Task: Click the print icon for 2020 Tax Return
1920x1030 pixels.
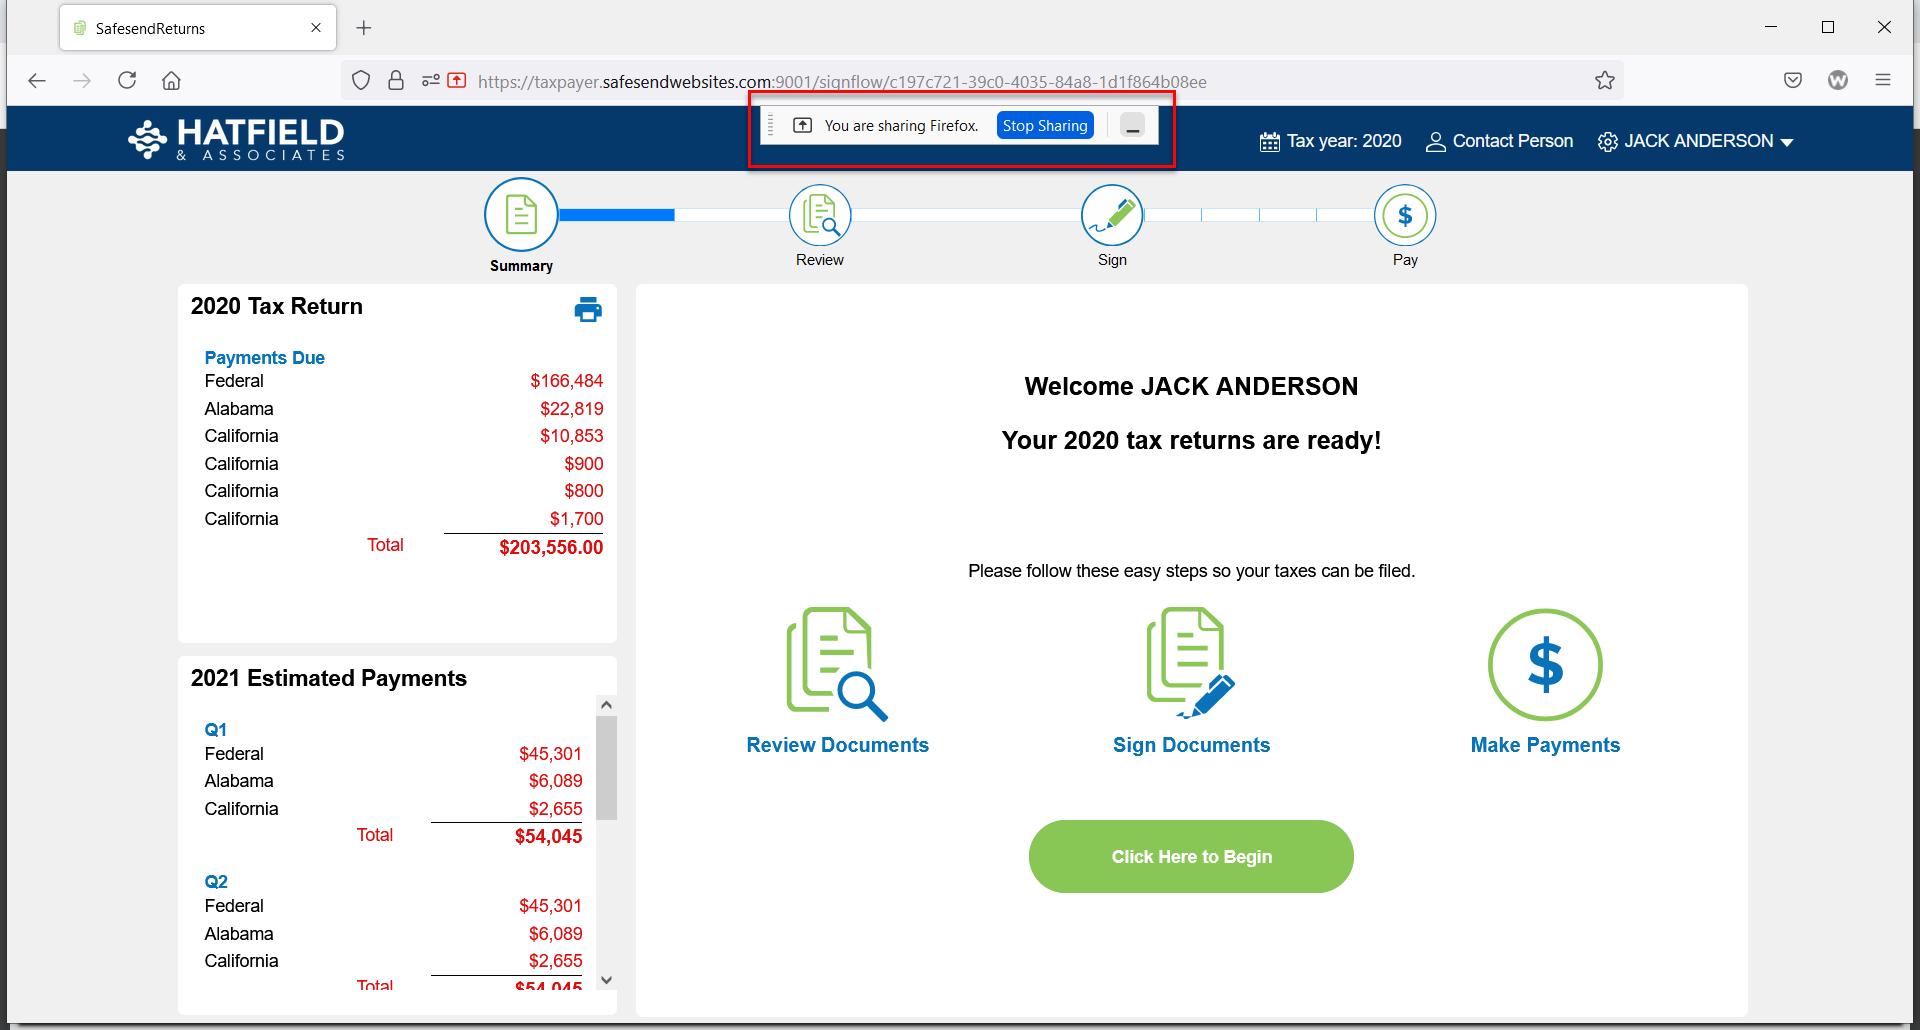Action: coord(588,310)
